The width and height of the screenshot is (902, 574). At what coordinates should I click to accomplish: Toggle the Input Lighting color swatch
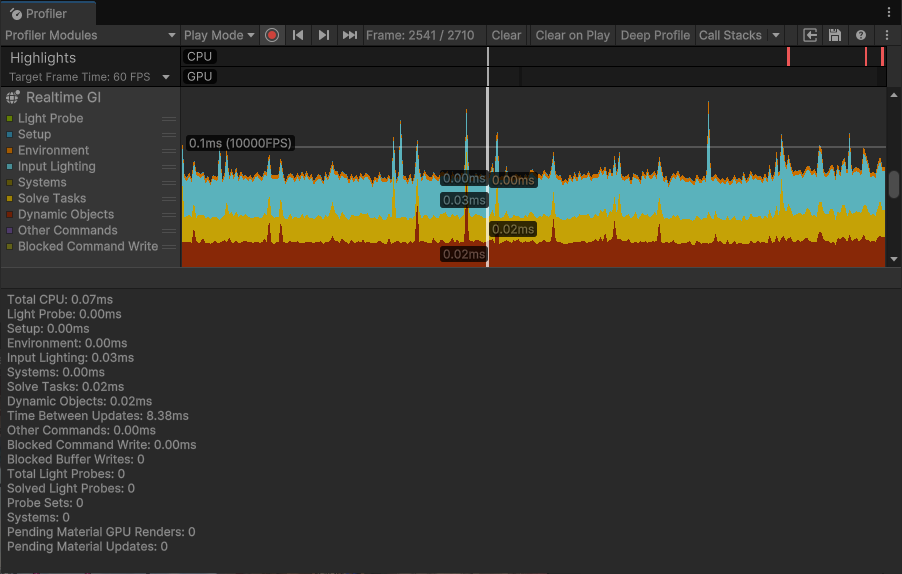click(x=10, y=167)
